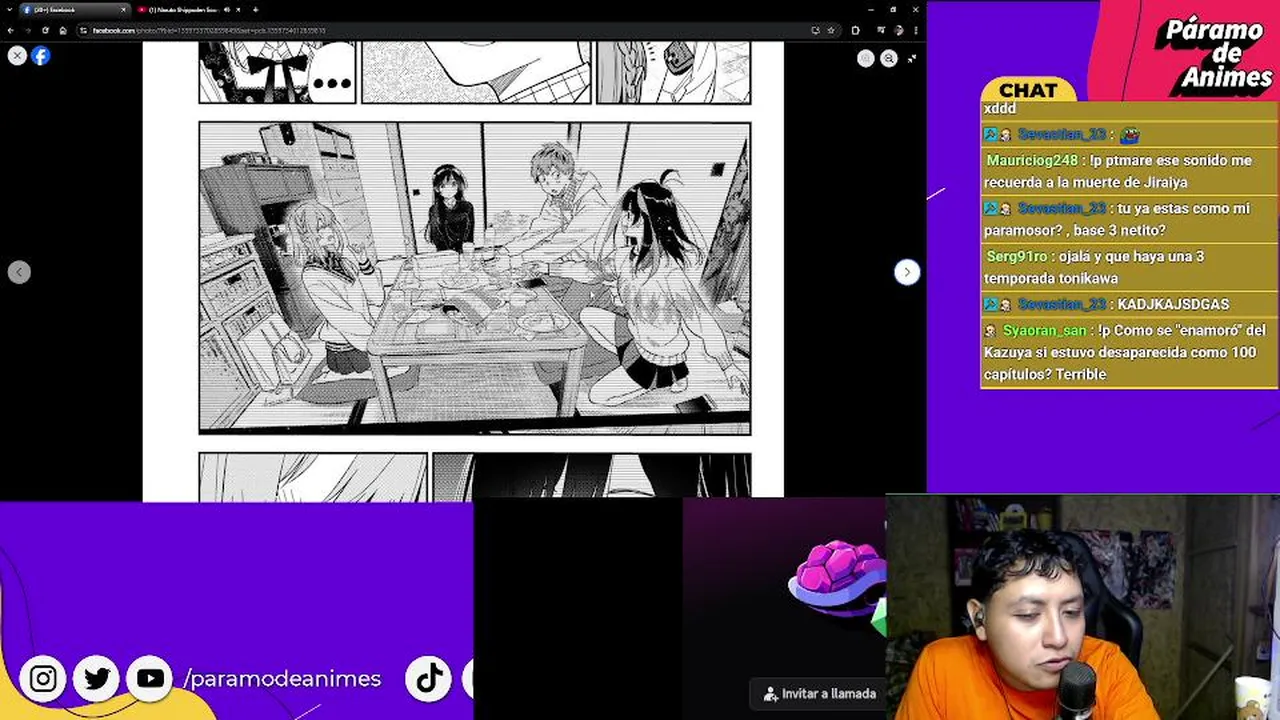Viewport: 1280px width, 720px height.
Task: Zoom out of the manga photo
Action: [889, 59]
